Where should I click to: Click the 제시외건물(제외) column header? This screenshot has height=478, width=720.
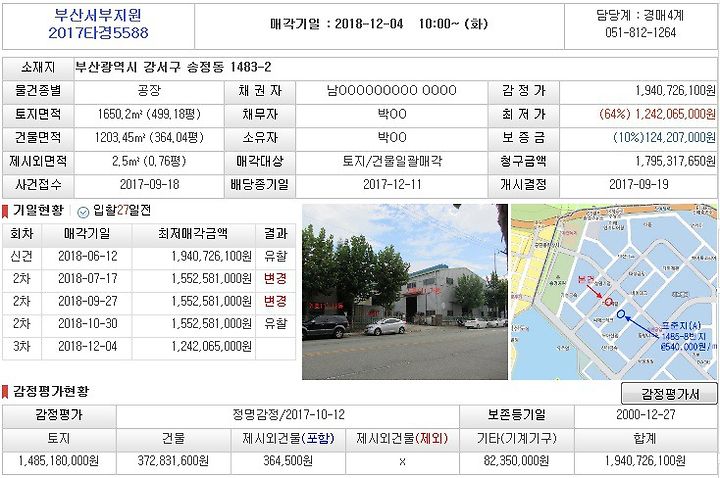[x=402, y=439]
